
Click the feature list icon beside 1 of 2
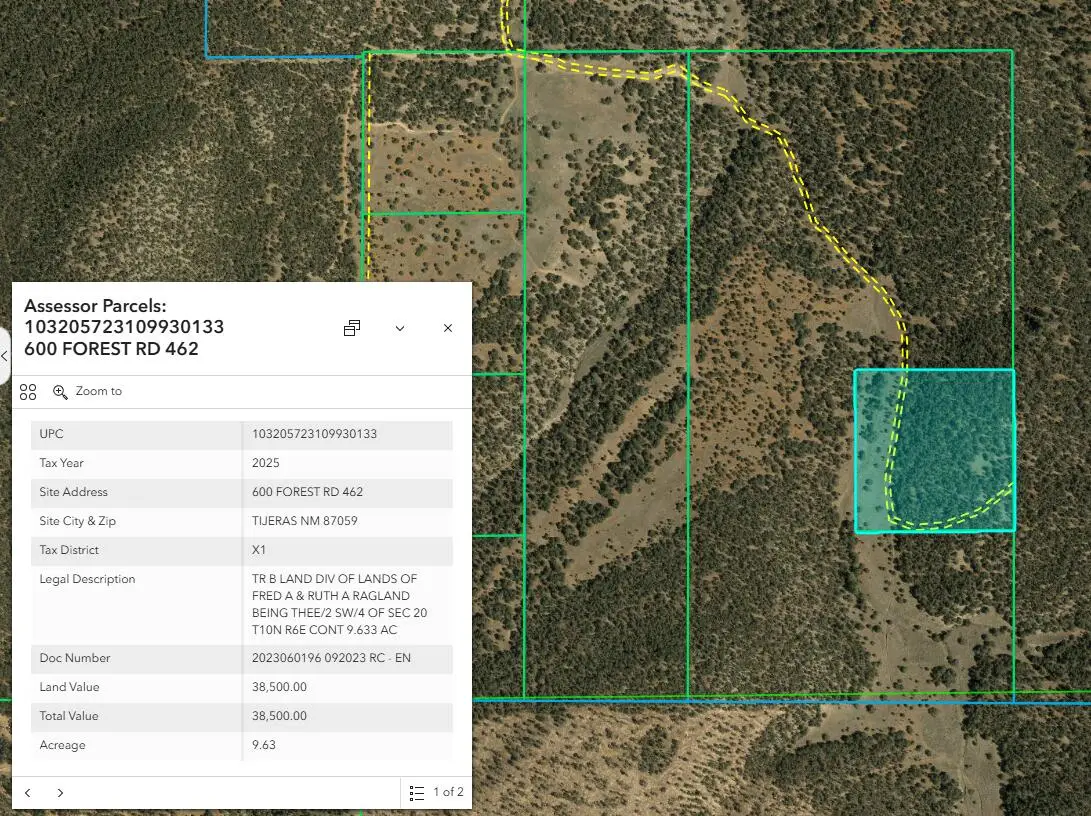(417, 792)
